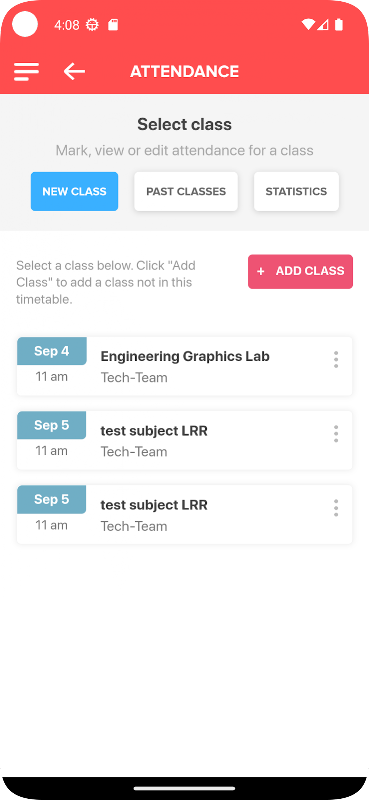Tap the bottom home gesture bar

[x=184, y=788]
